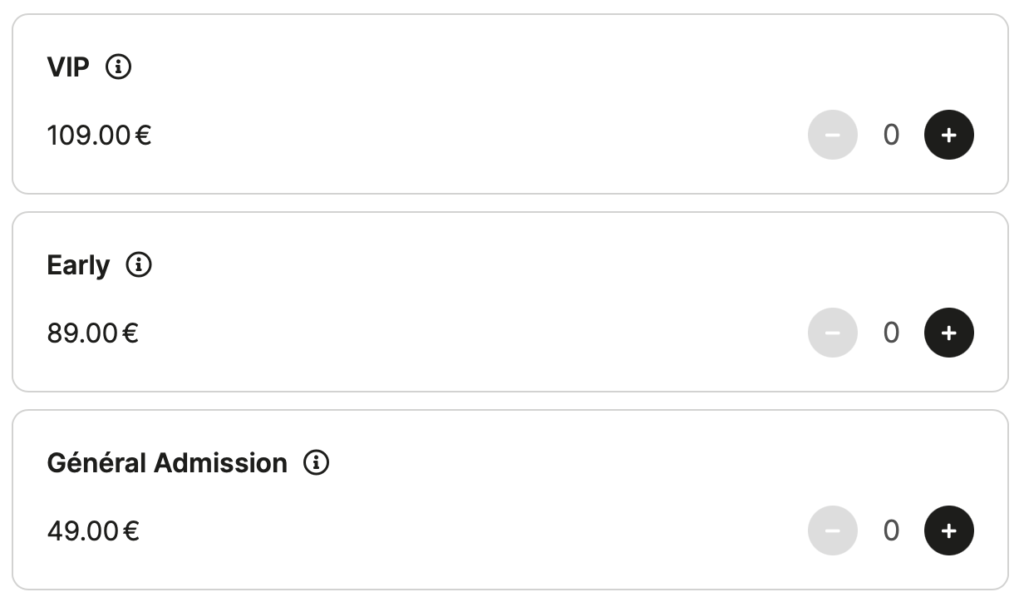Click the 109.00 € price
Viewport: 1024px width, 602px height.
[98, 135]
